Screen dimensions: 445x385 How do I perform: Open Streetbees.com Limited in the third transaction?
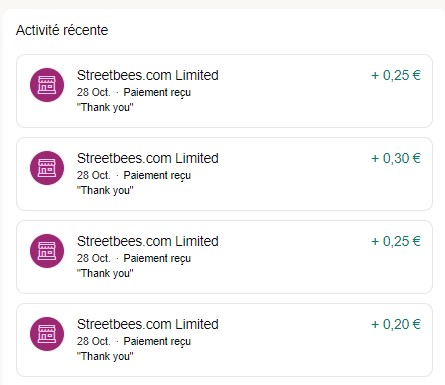click(148, 241)
